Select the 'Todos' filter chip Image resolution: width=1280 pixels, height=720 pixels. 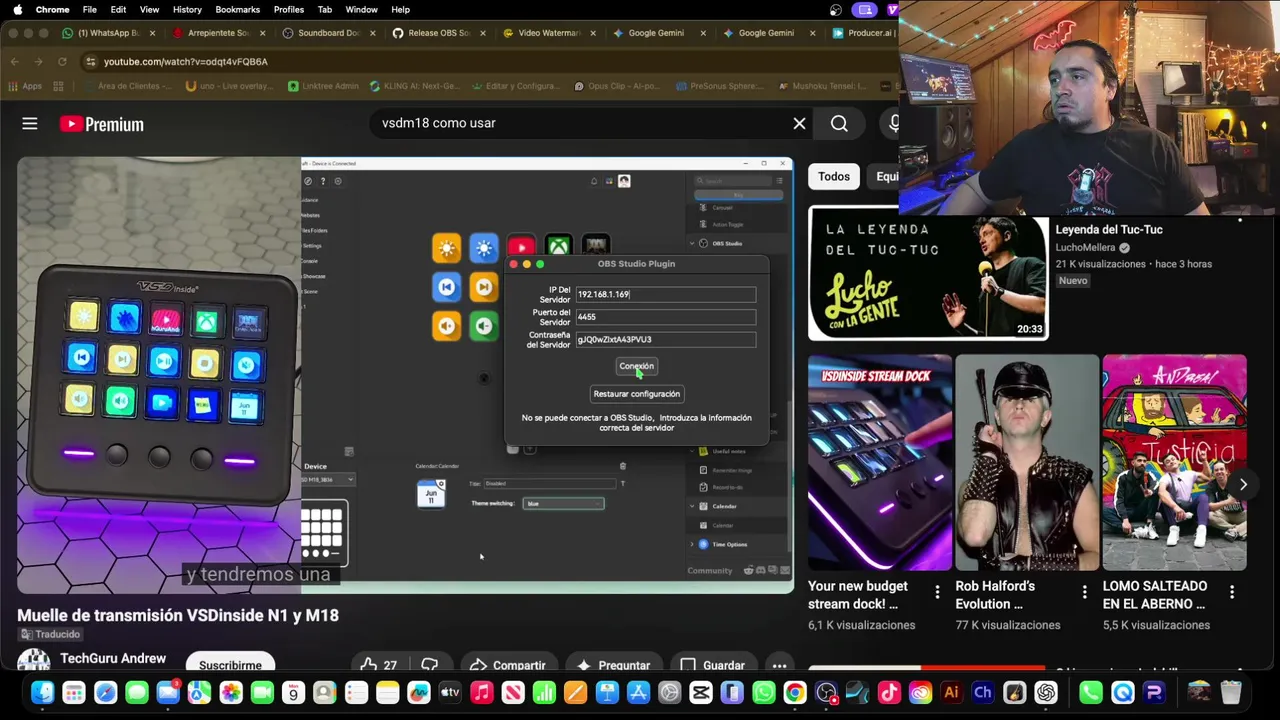pyautogui.click(x=834, y=176)
